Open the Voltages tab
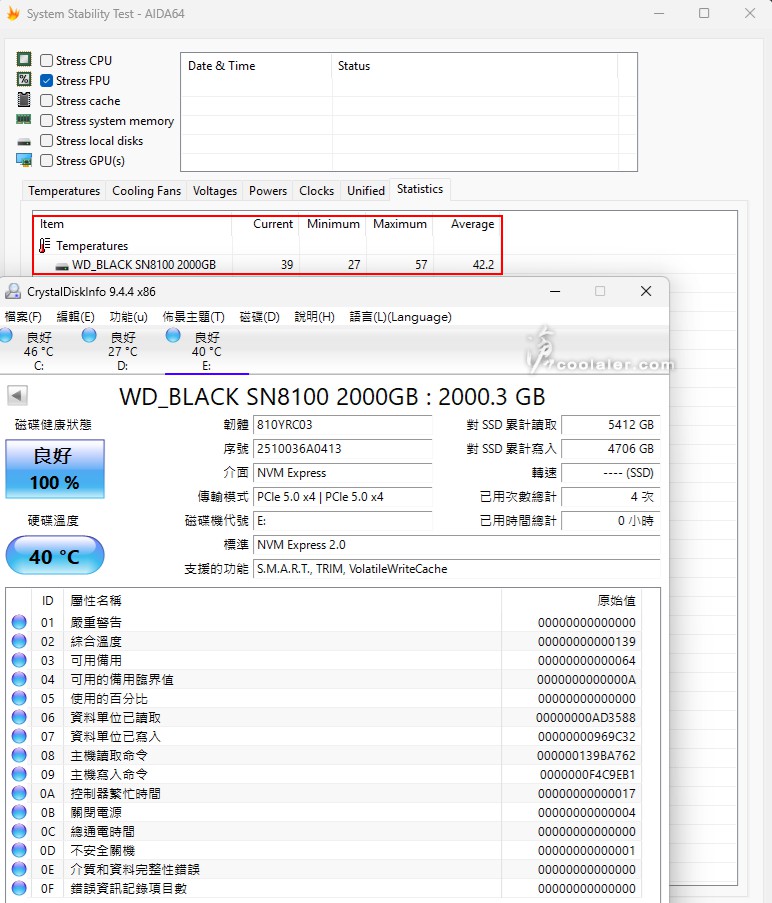This screenshot has width=772, height=903. pyautogui.click(x=215, y=191)
